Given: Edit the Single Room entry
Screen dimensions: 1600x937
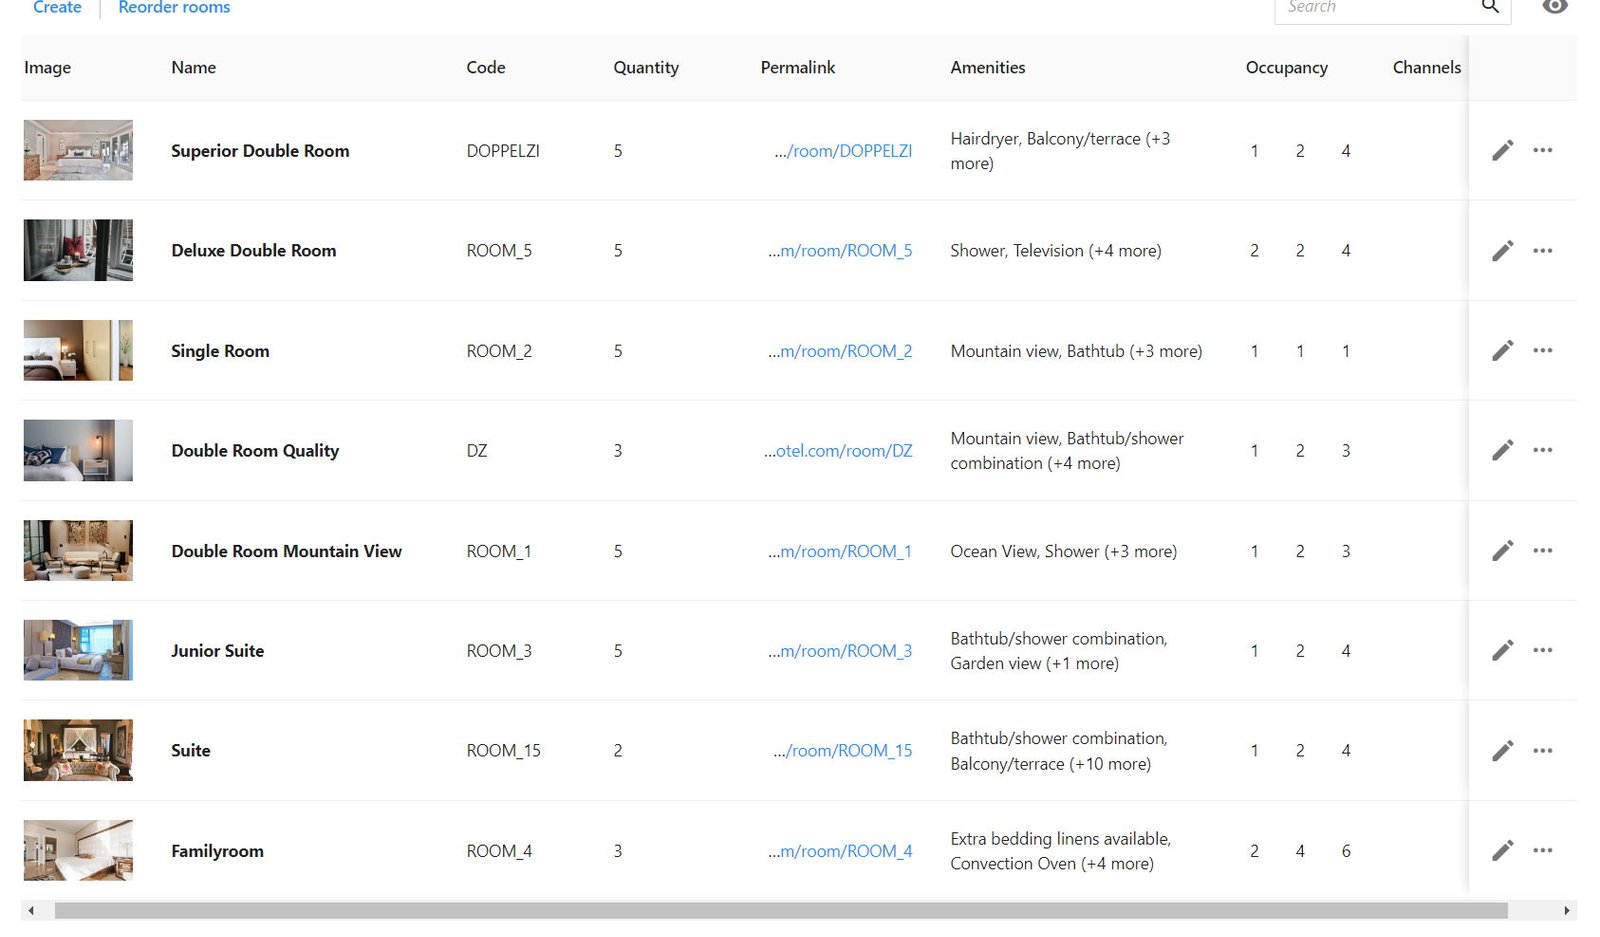Looking at the screenshot, I should (1502, 350).
